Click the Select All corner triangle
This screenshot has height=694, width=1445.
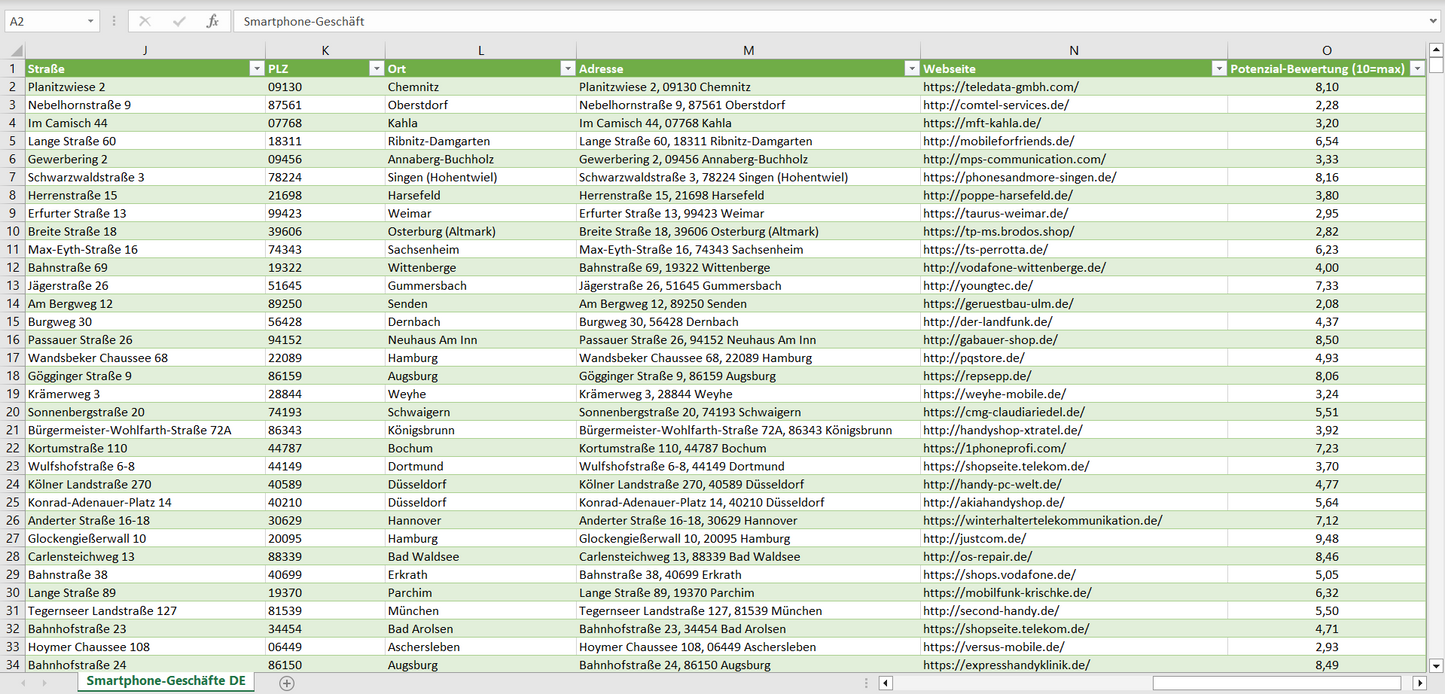pos(14,51)
